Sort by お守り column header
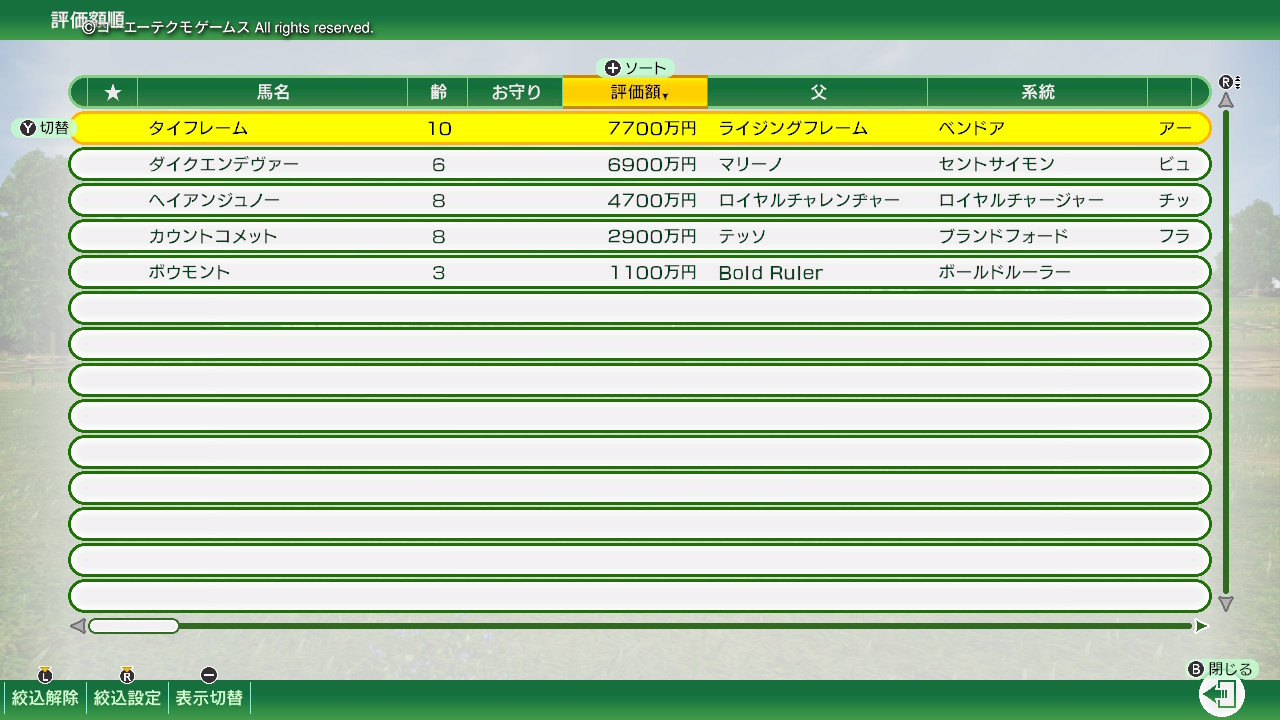 (x=516, y=92)
